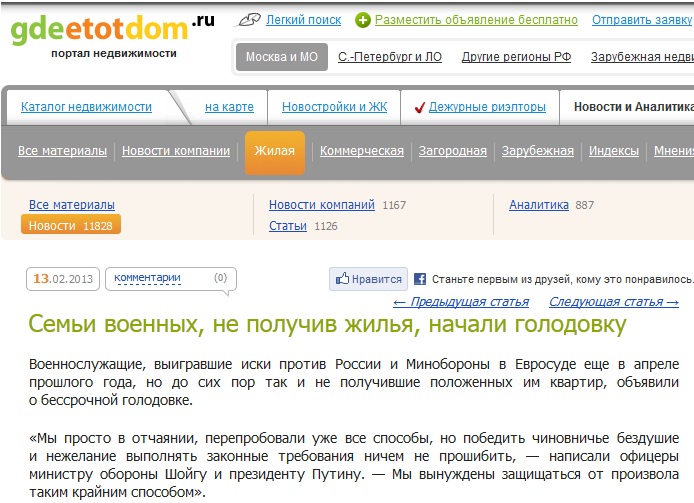
Task: Click the green plus icon for posting ad
Action: pos(363,20)
